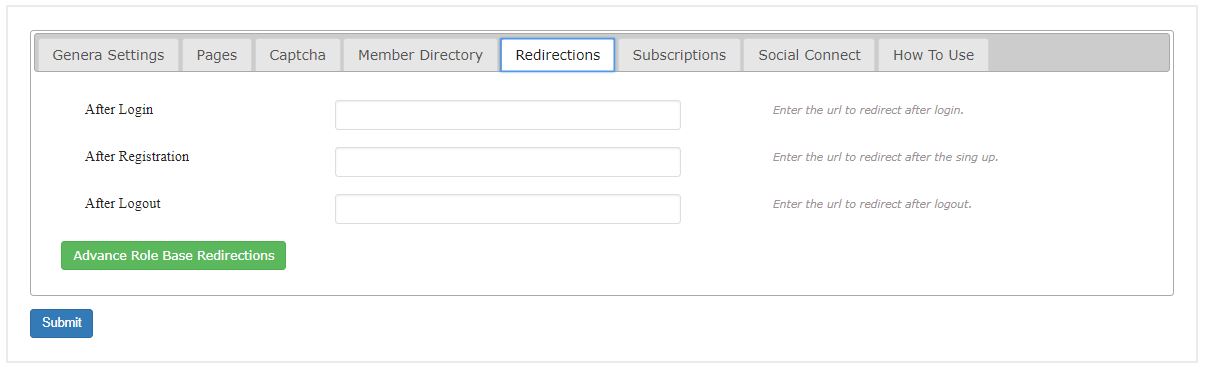This screenshot has width=1205, height=369.
Task: Switch to the Social Connect tab
Action: tap(809, 55)
